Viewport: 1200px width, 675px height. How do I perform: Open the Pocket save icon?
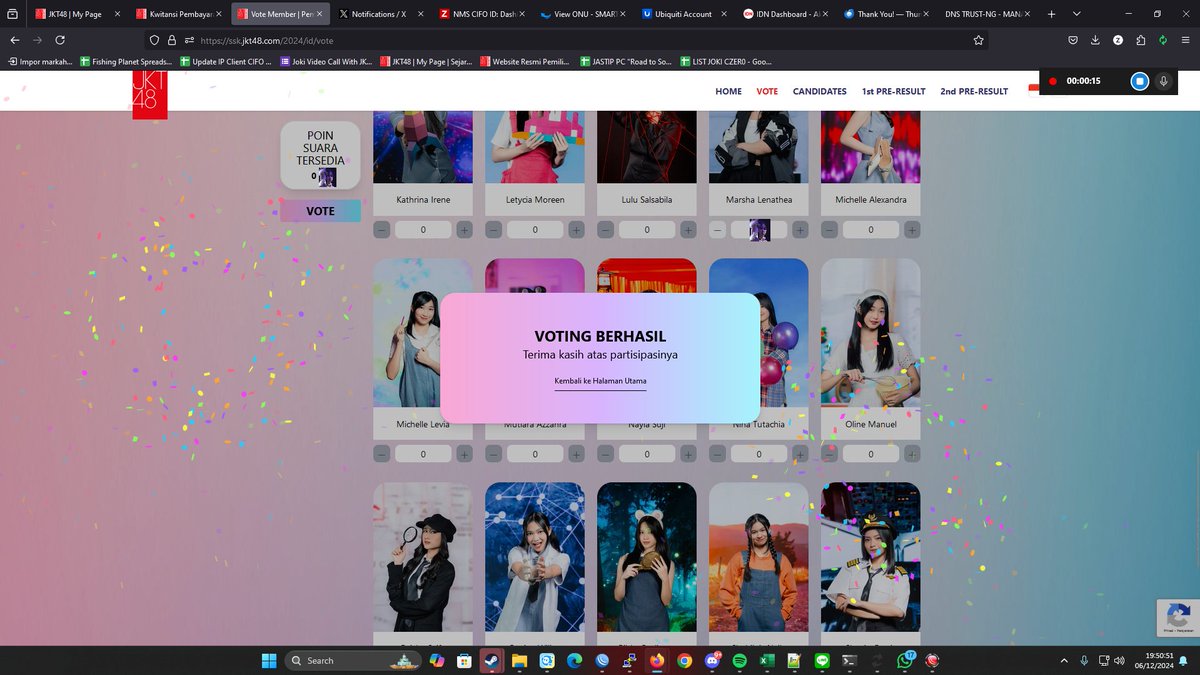(x=1072, y=40)
